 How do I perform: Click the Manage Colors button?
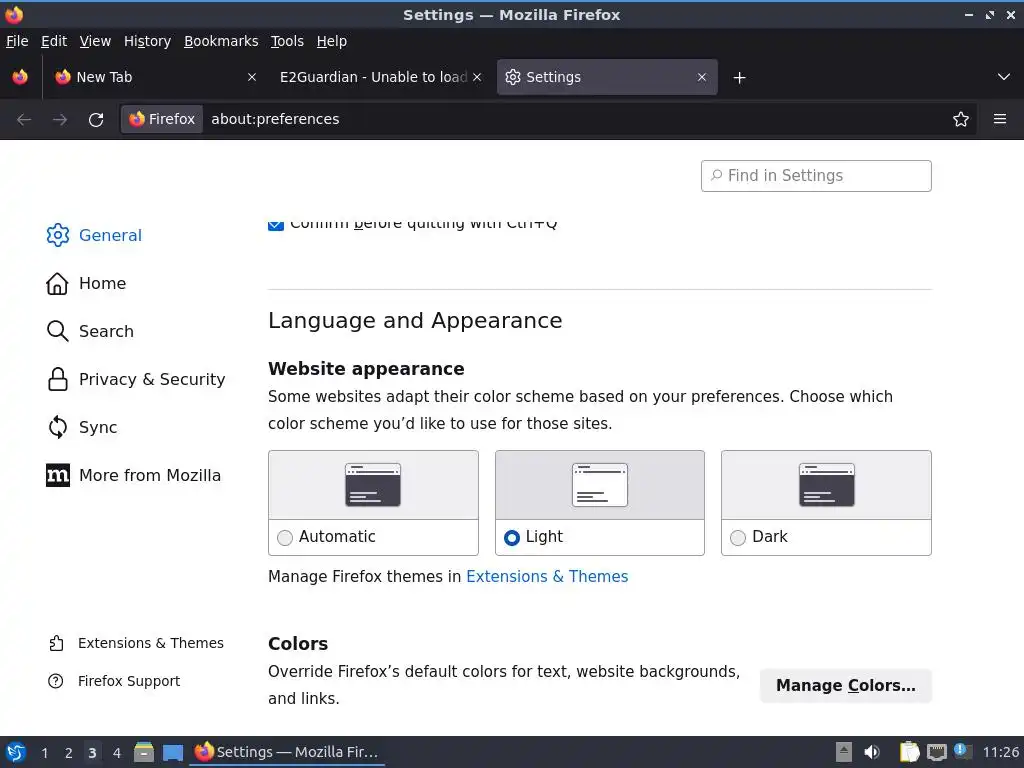(846, 686)
